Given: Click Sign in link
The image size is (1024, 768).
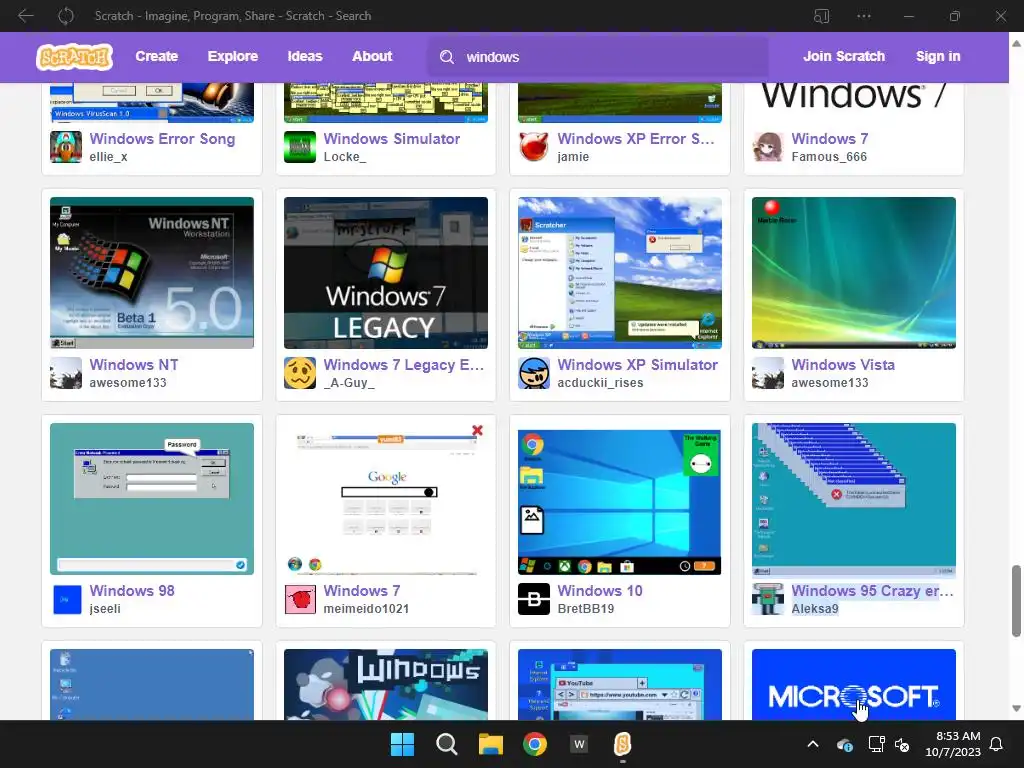Looking at the screenshot, I should [938, 56].
